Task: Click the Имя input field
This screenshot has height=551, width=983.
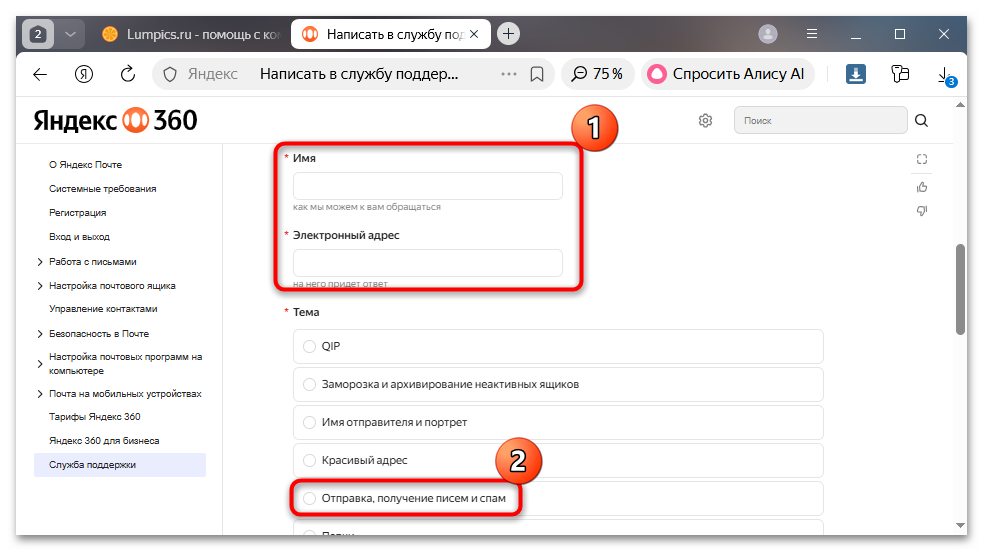Action: tap(428, 186)
